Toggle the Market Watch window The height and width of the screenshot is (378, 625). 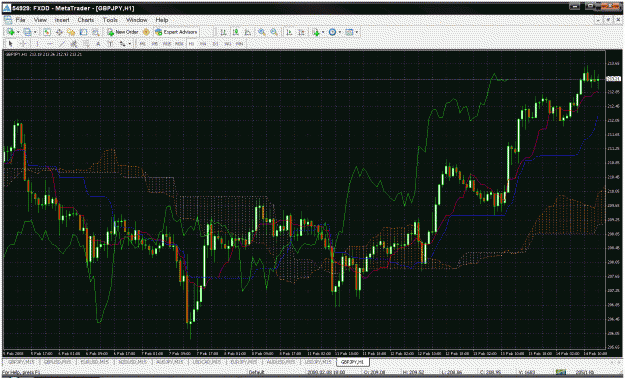pyautogui.click(x=47, y=32)
